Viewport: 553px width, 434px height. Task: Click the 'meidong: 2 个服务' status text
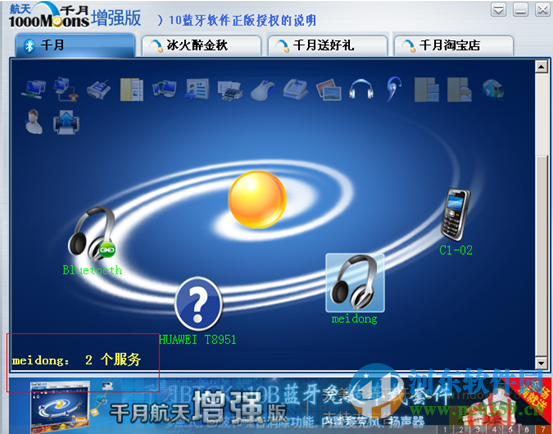(x=77, y=360)
